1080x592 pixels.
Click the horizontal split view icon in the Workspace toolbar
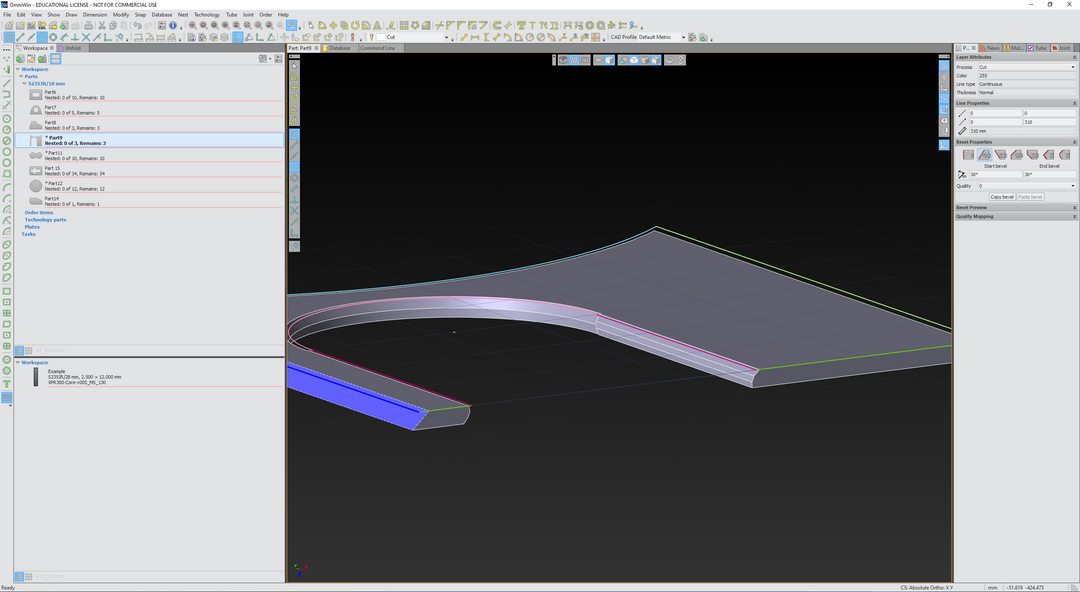click(x=55, y=59)
